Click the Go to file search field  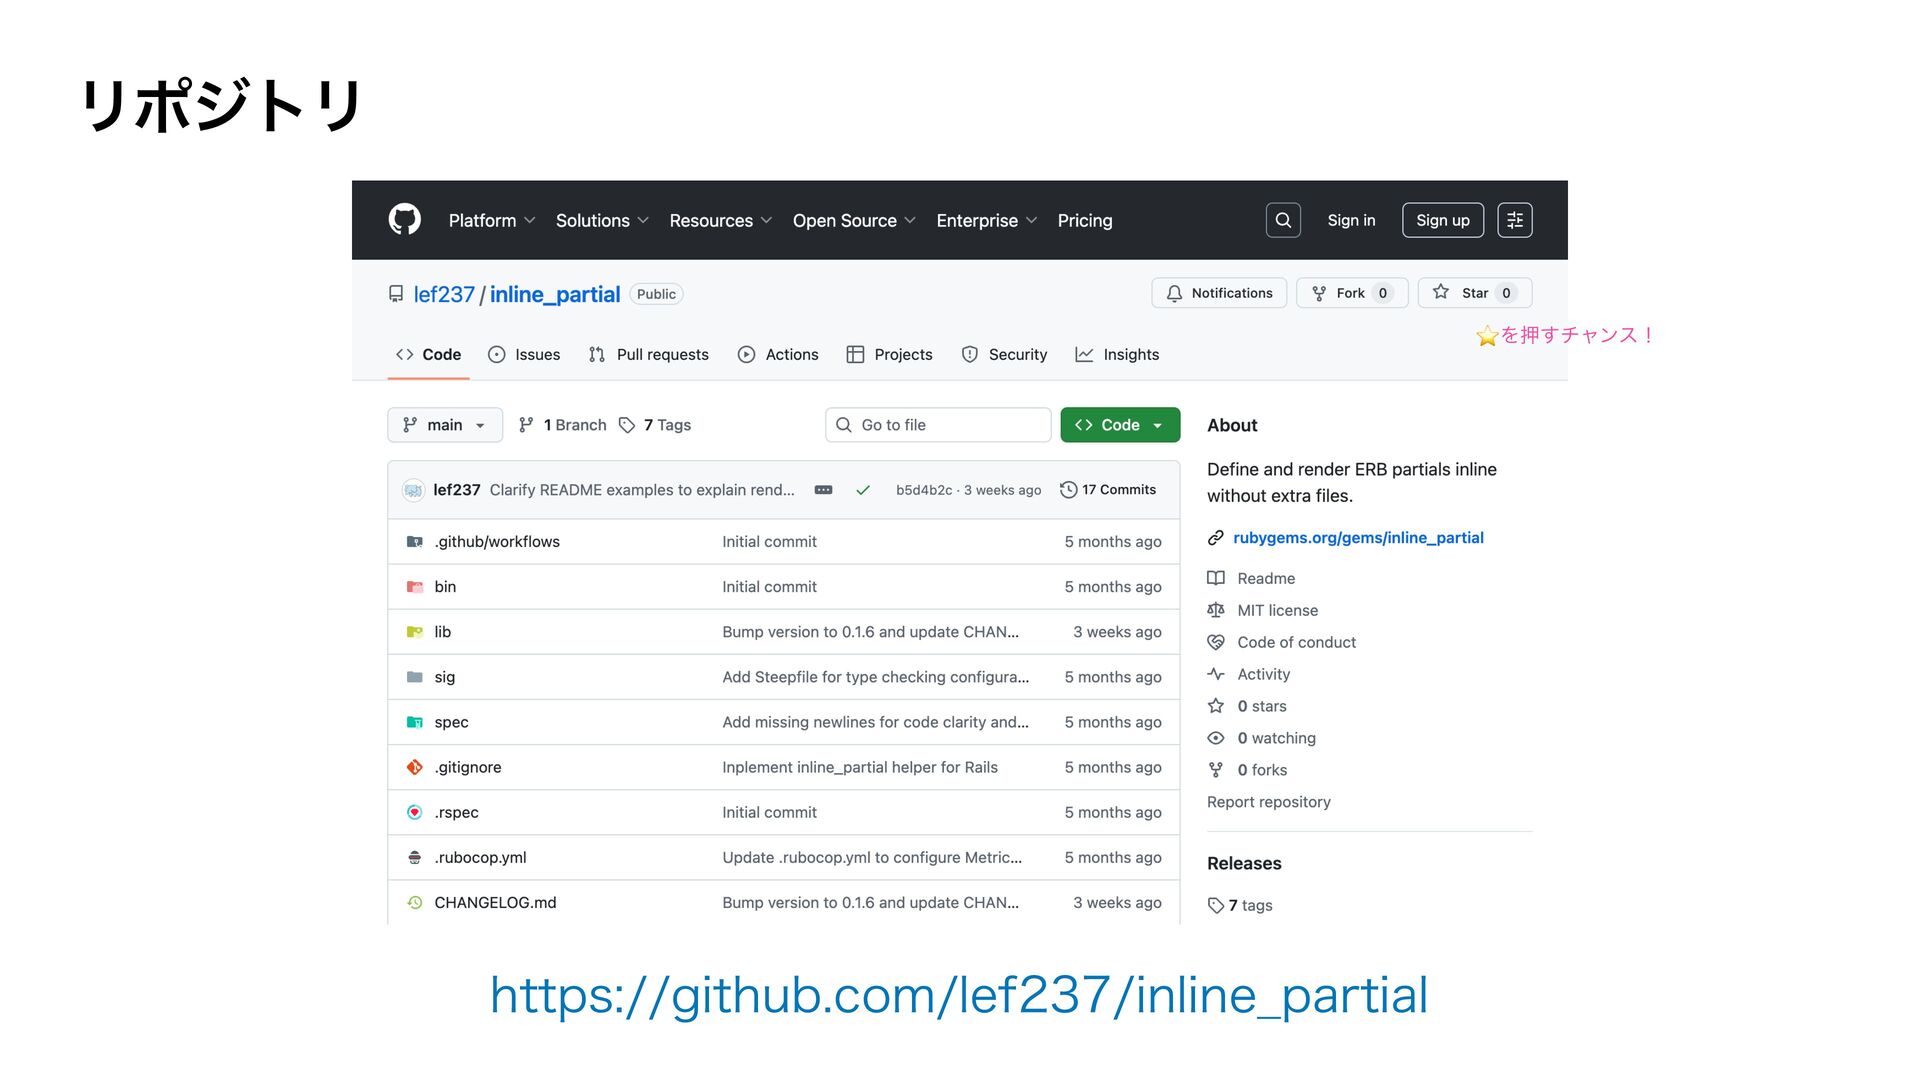click(938, 425)
